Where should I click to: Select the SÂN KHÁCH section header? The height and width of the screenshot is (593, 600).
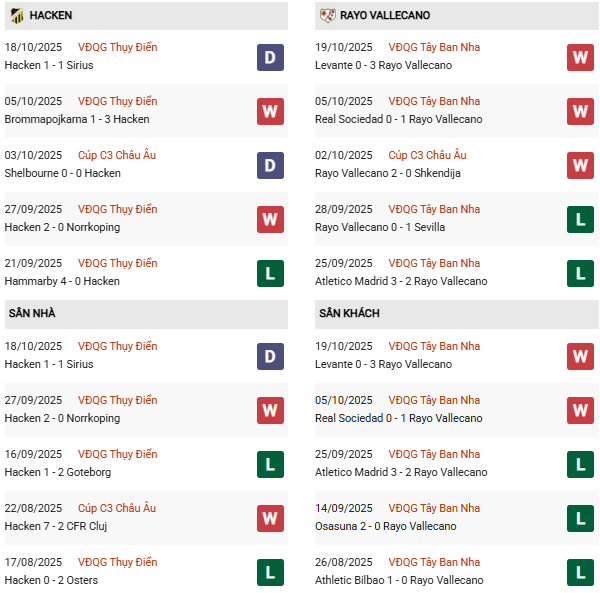click(351, 314)
